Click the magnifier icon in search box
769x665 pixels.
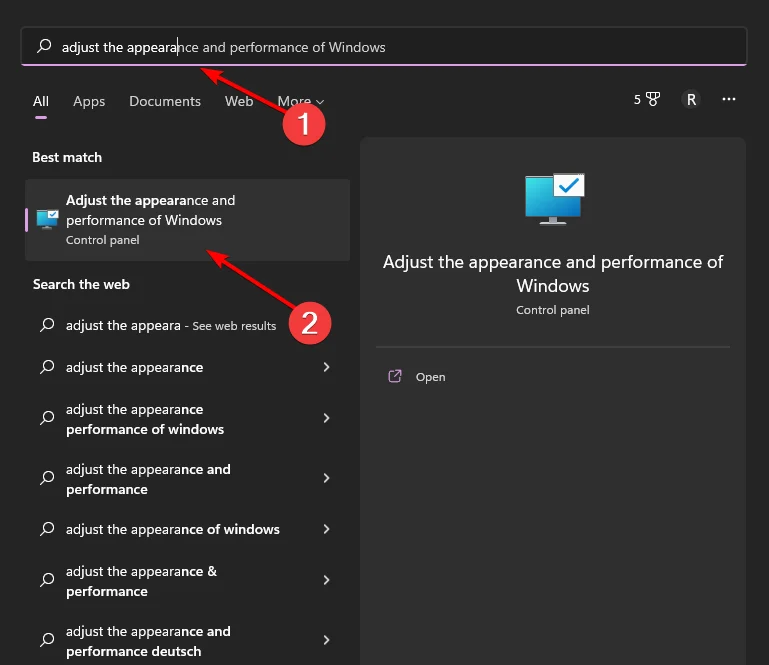(x=44, y=47)
